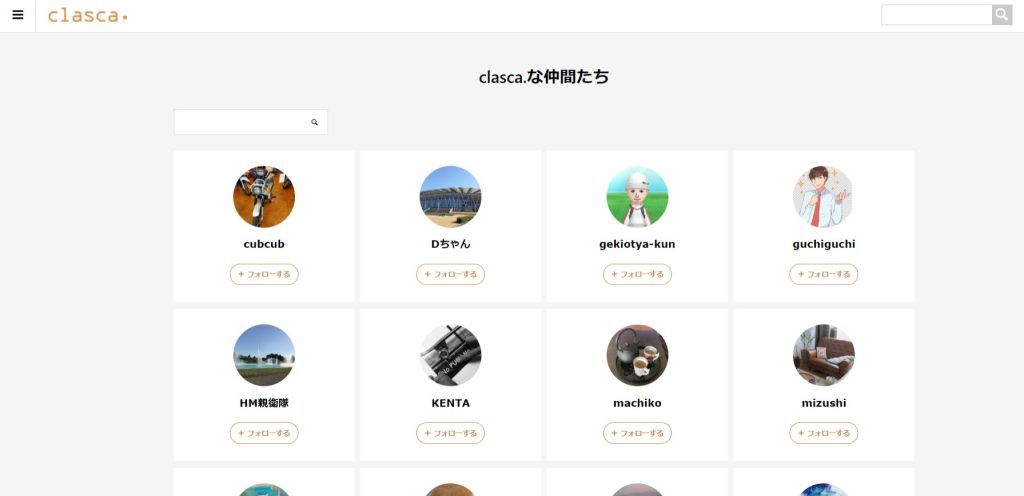Focus the member search input field
1024x496 pixels.
pyautogui.click(x=251, y=122)
